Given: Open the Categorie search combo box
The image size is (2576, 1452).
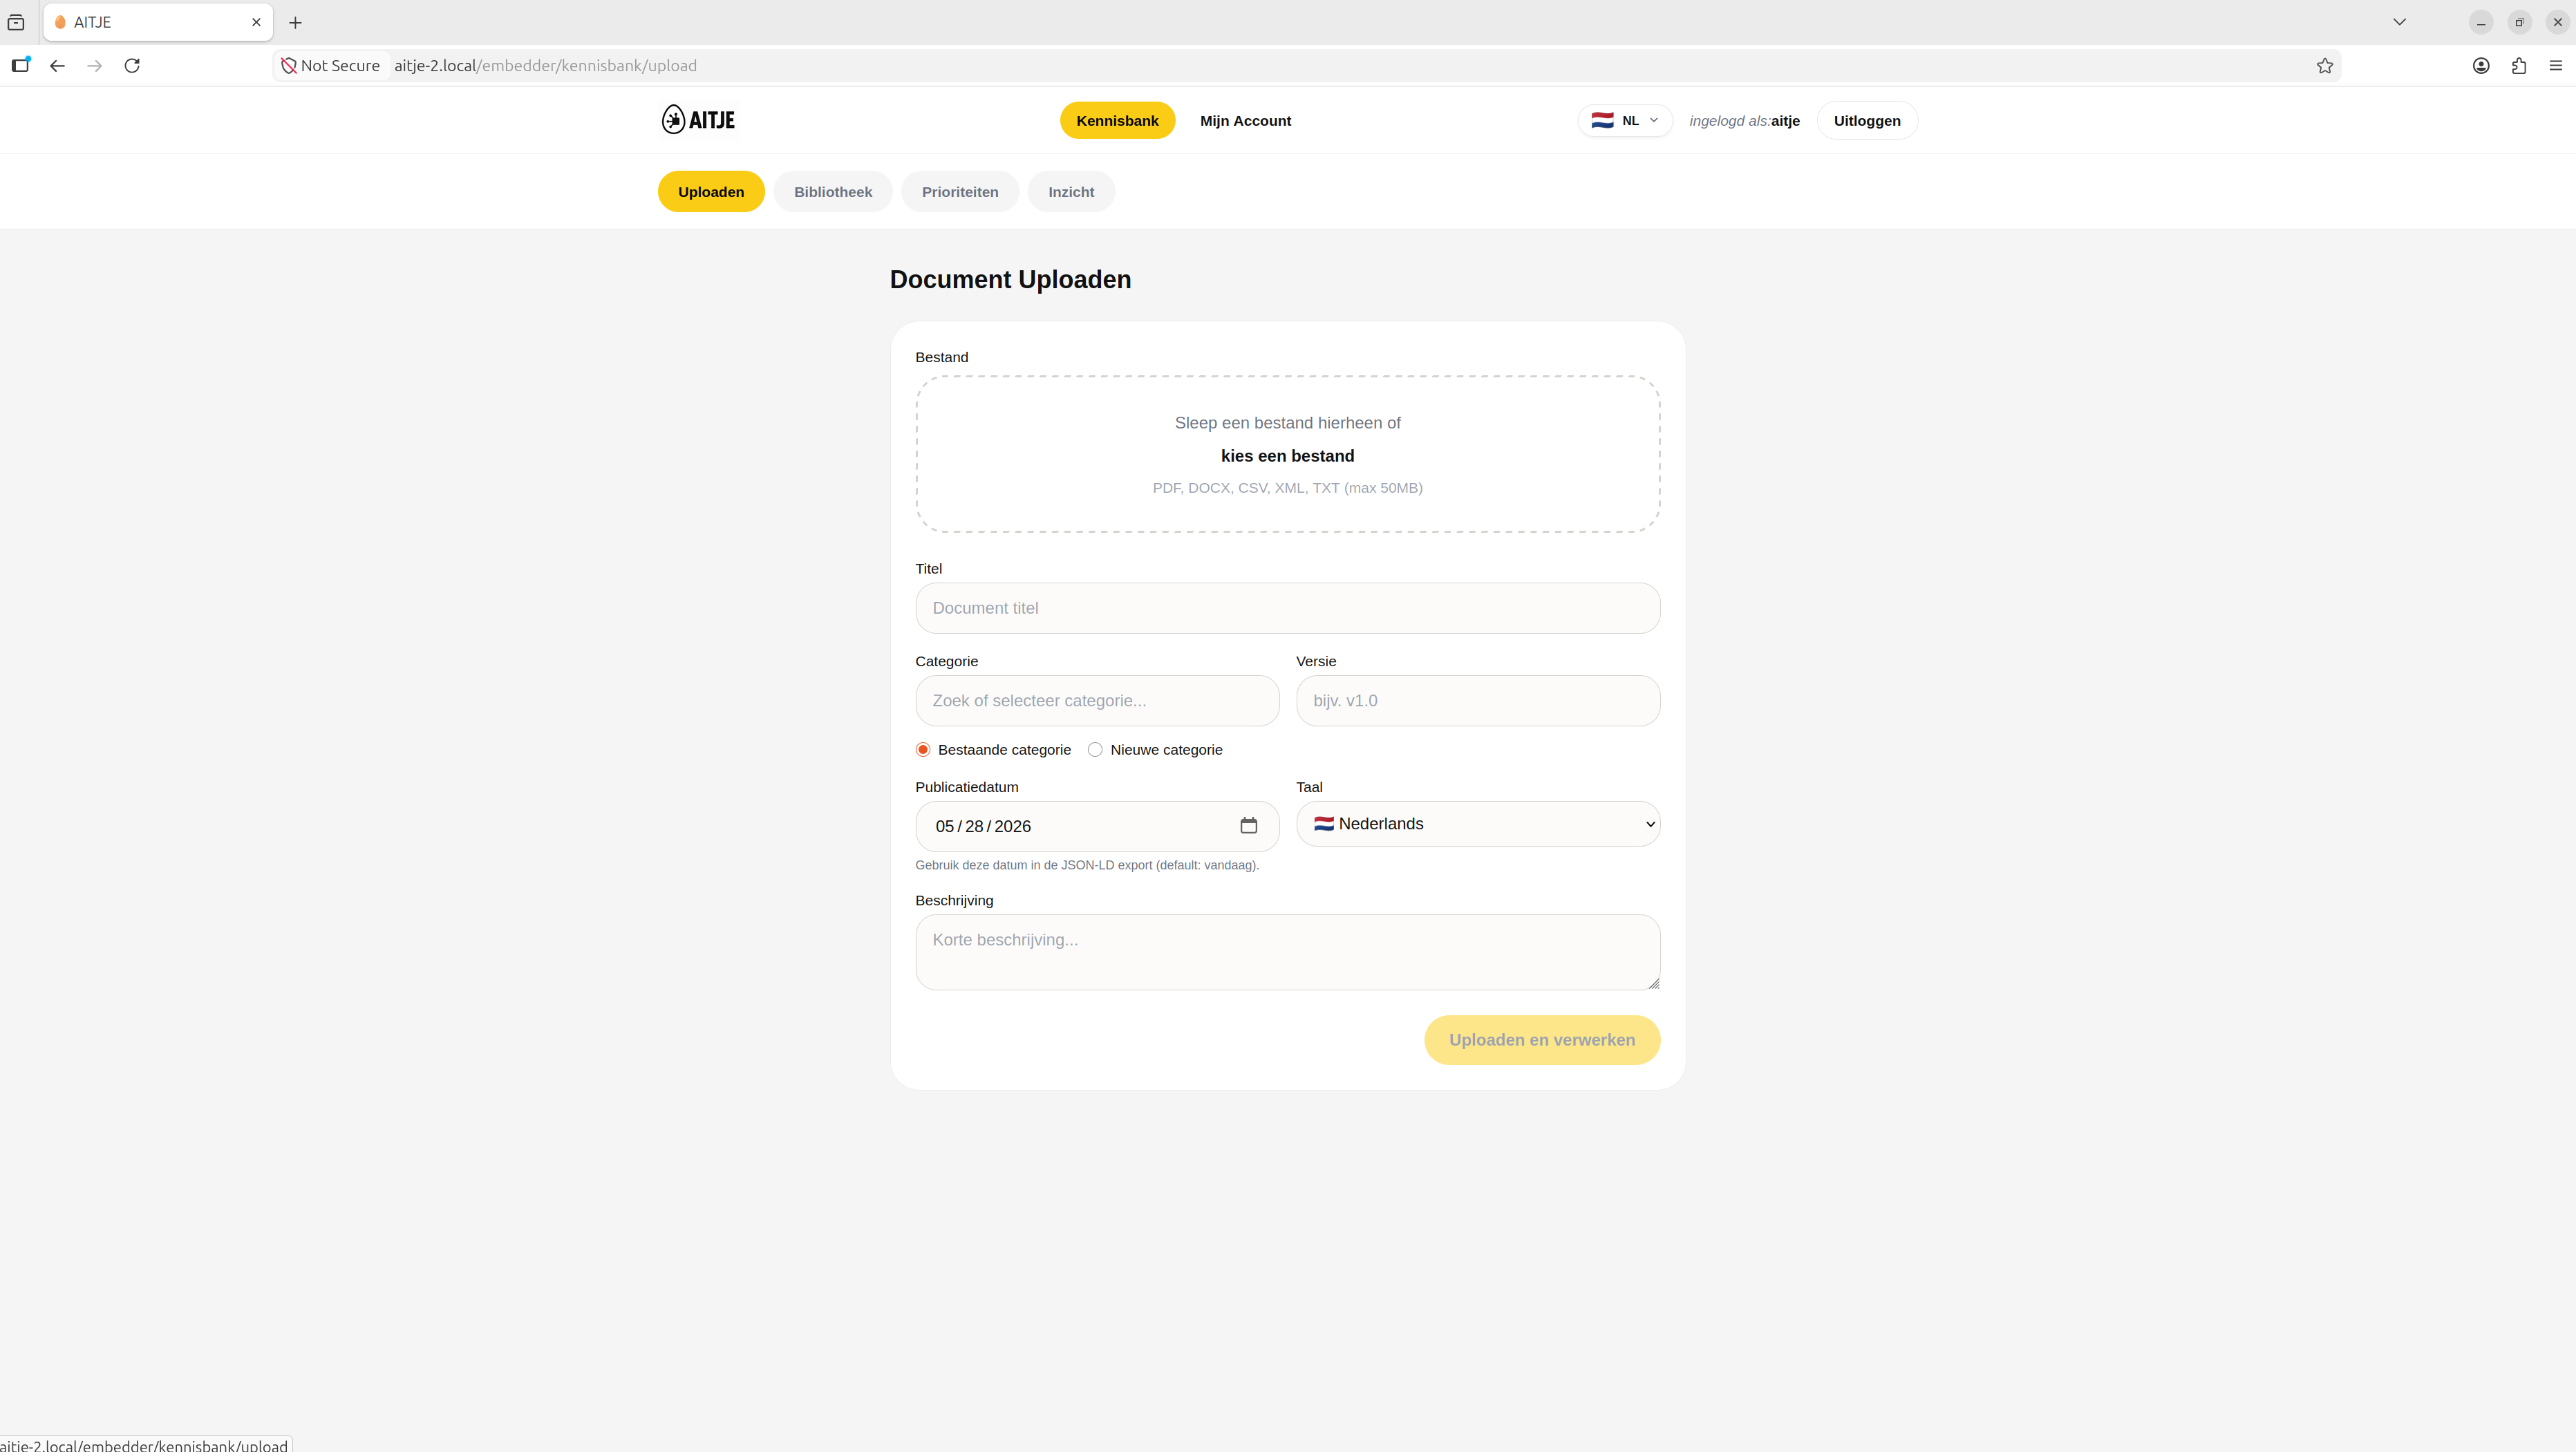Looking at the screenshot, I should click(1097, 700).
